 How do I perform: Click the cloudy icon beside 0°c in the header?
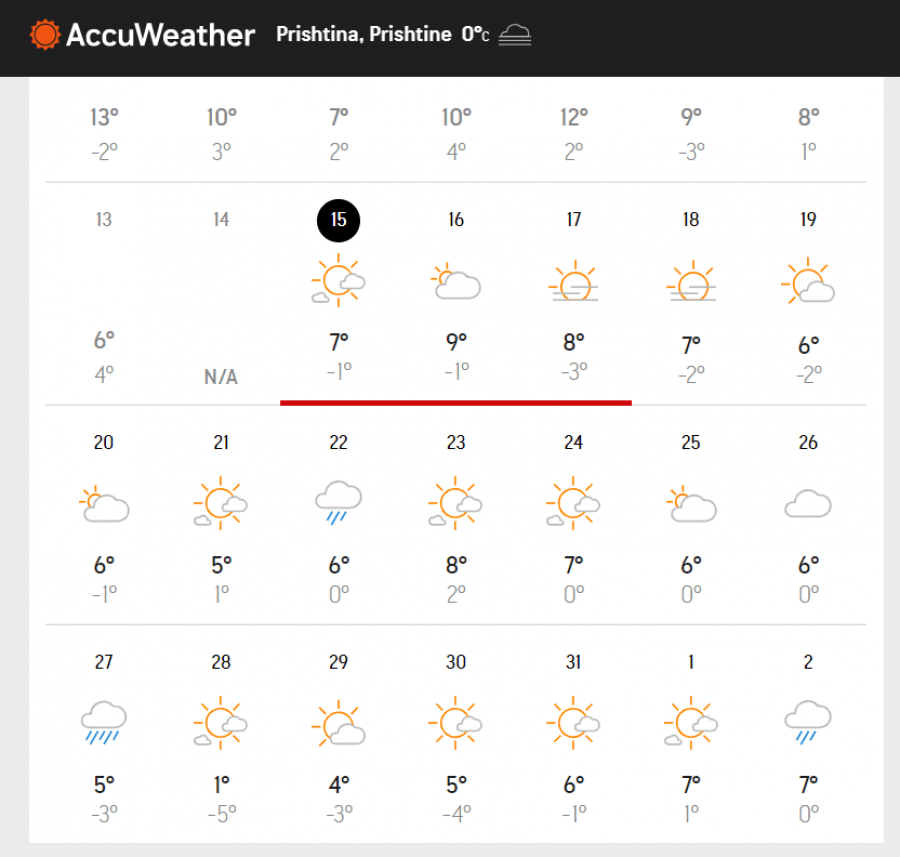[x=515, y=34]
